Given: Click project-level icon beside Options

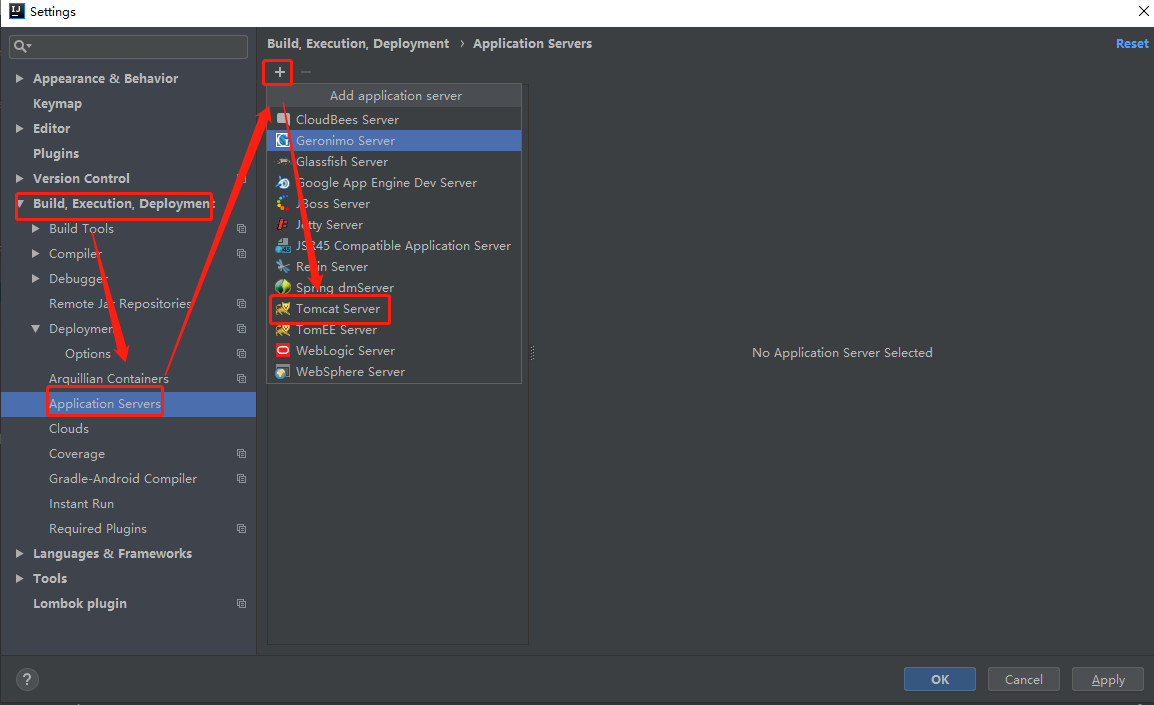Looking at the screenshot, I should (241, 353).
